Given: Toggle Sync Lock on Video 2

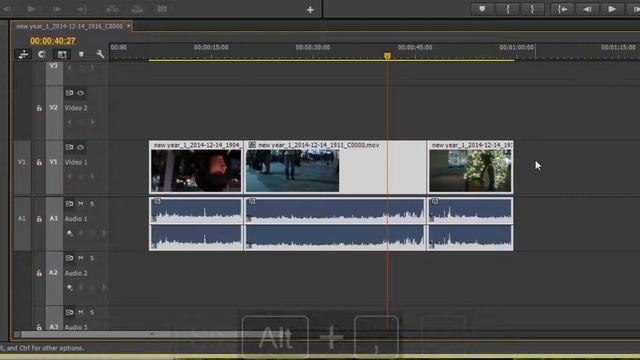Looking at the screenshot, I should click(69, 93).
